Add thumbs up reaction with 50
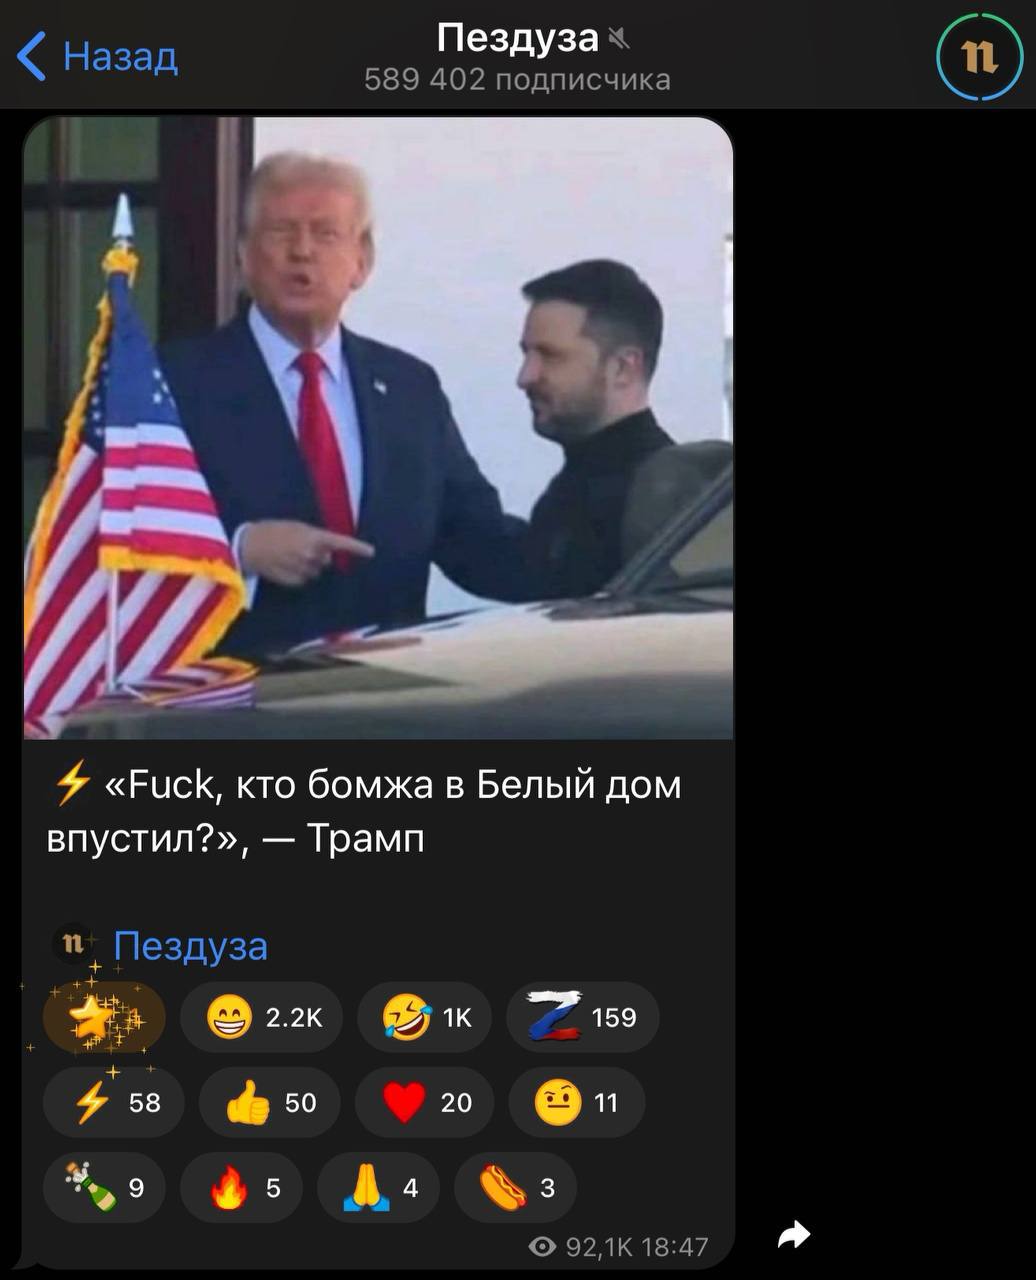 pyautogui.click(x=270, y=1102)
